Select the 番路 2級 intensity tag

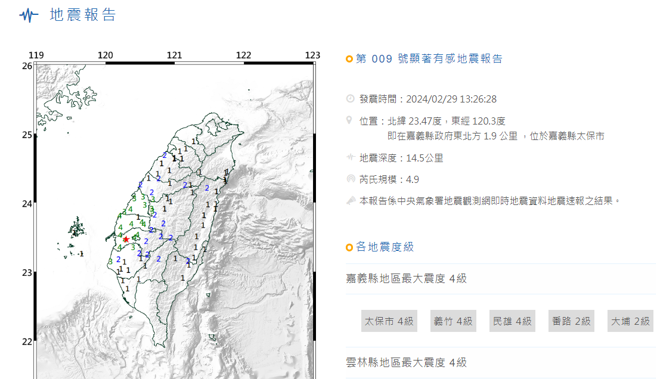(571, 321)
